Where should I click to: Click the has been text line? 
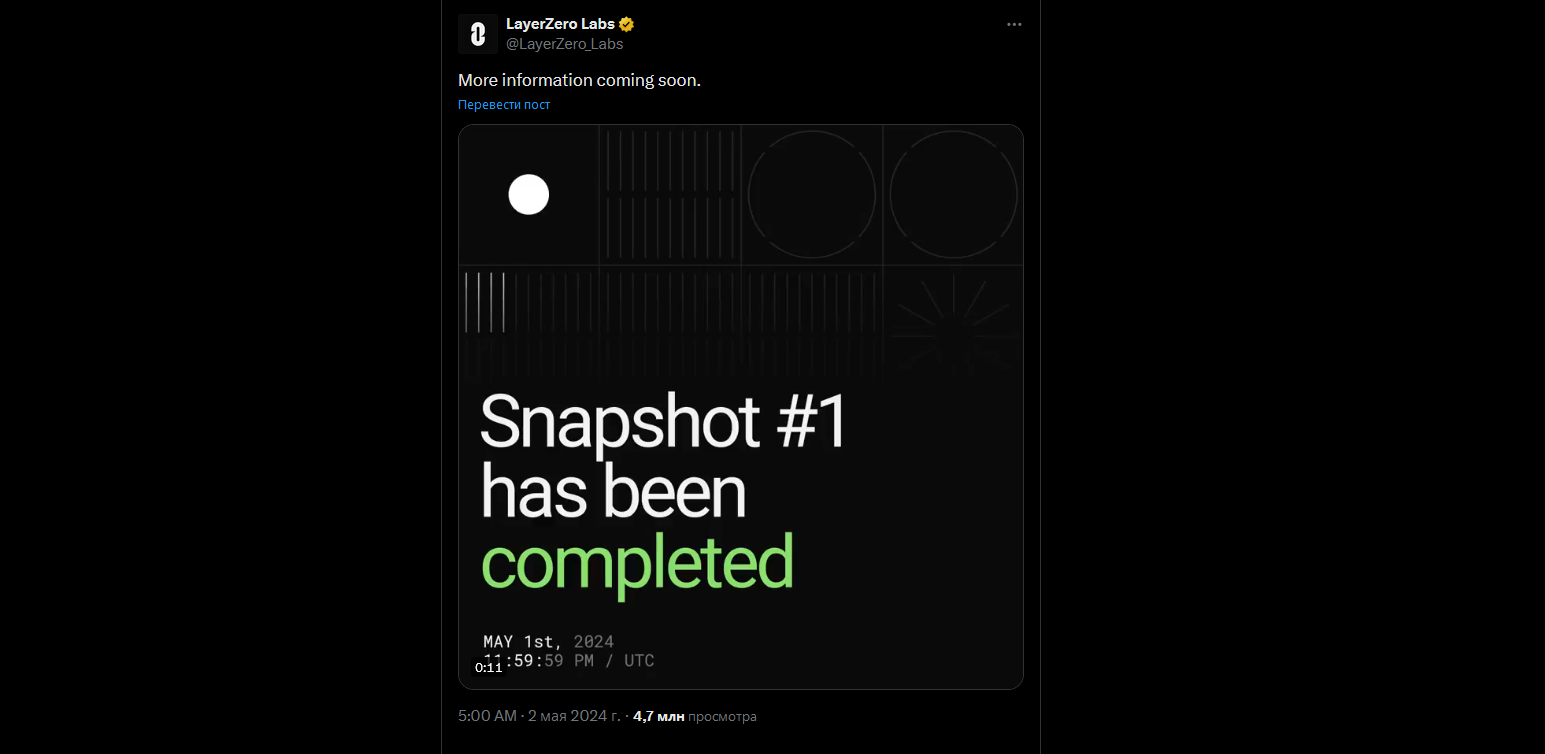point(613,494)
